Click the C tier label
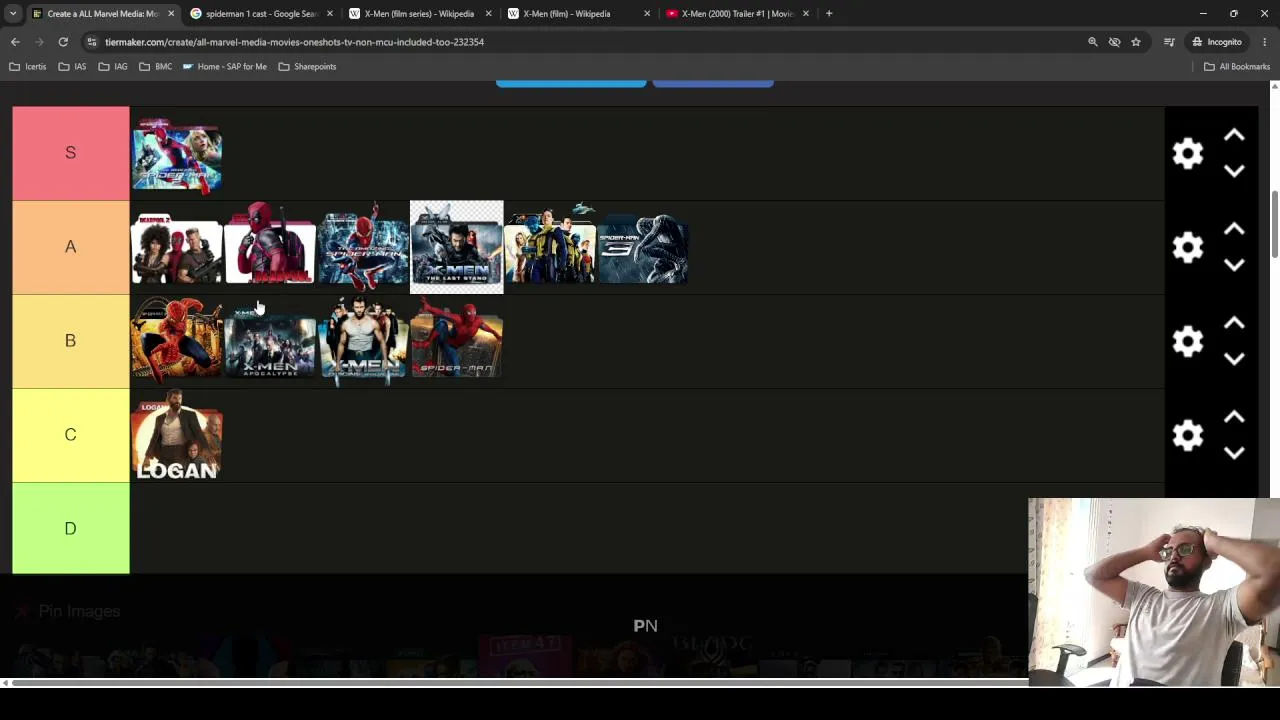Image resolution: width=1280 pixels, height=720 pixels. [x=71, y=435]
